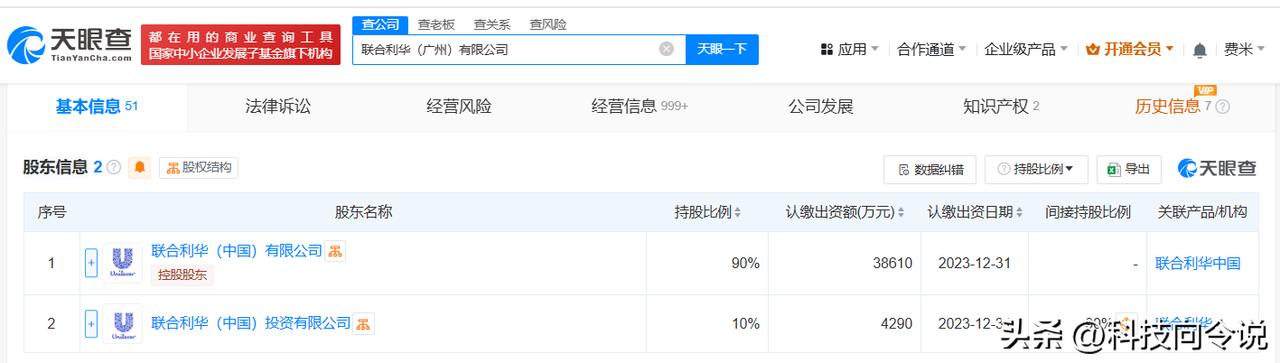Switch to the 法律诉讼 tab
This screenshot has height=363, width=1280.
tap(278, 106)
